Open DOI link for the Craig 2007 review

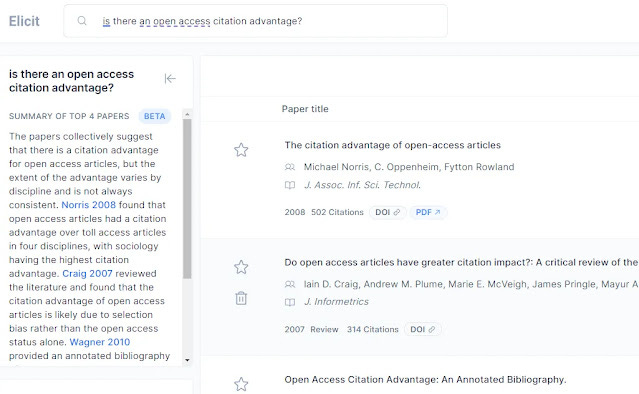click(423, 329)
